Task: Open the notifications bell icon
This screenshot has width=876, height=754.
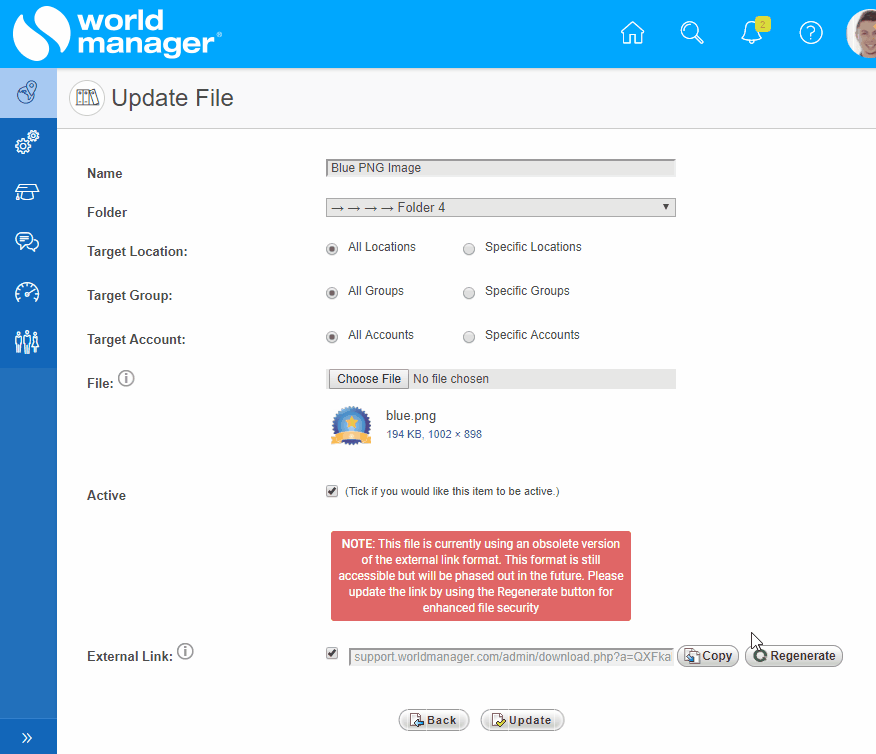Action: tap(753, 31)
